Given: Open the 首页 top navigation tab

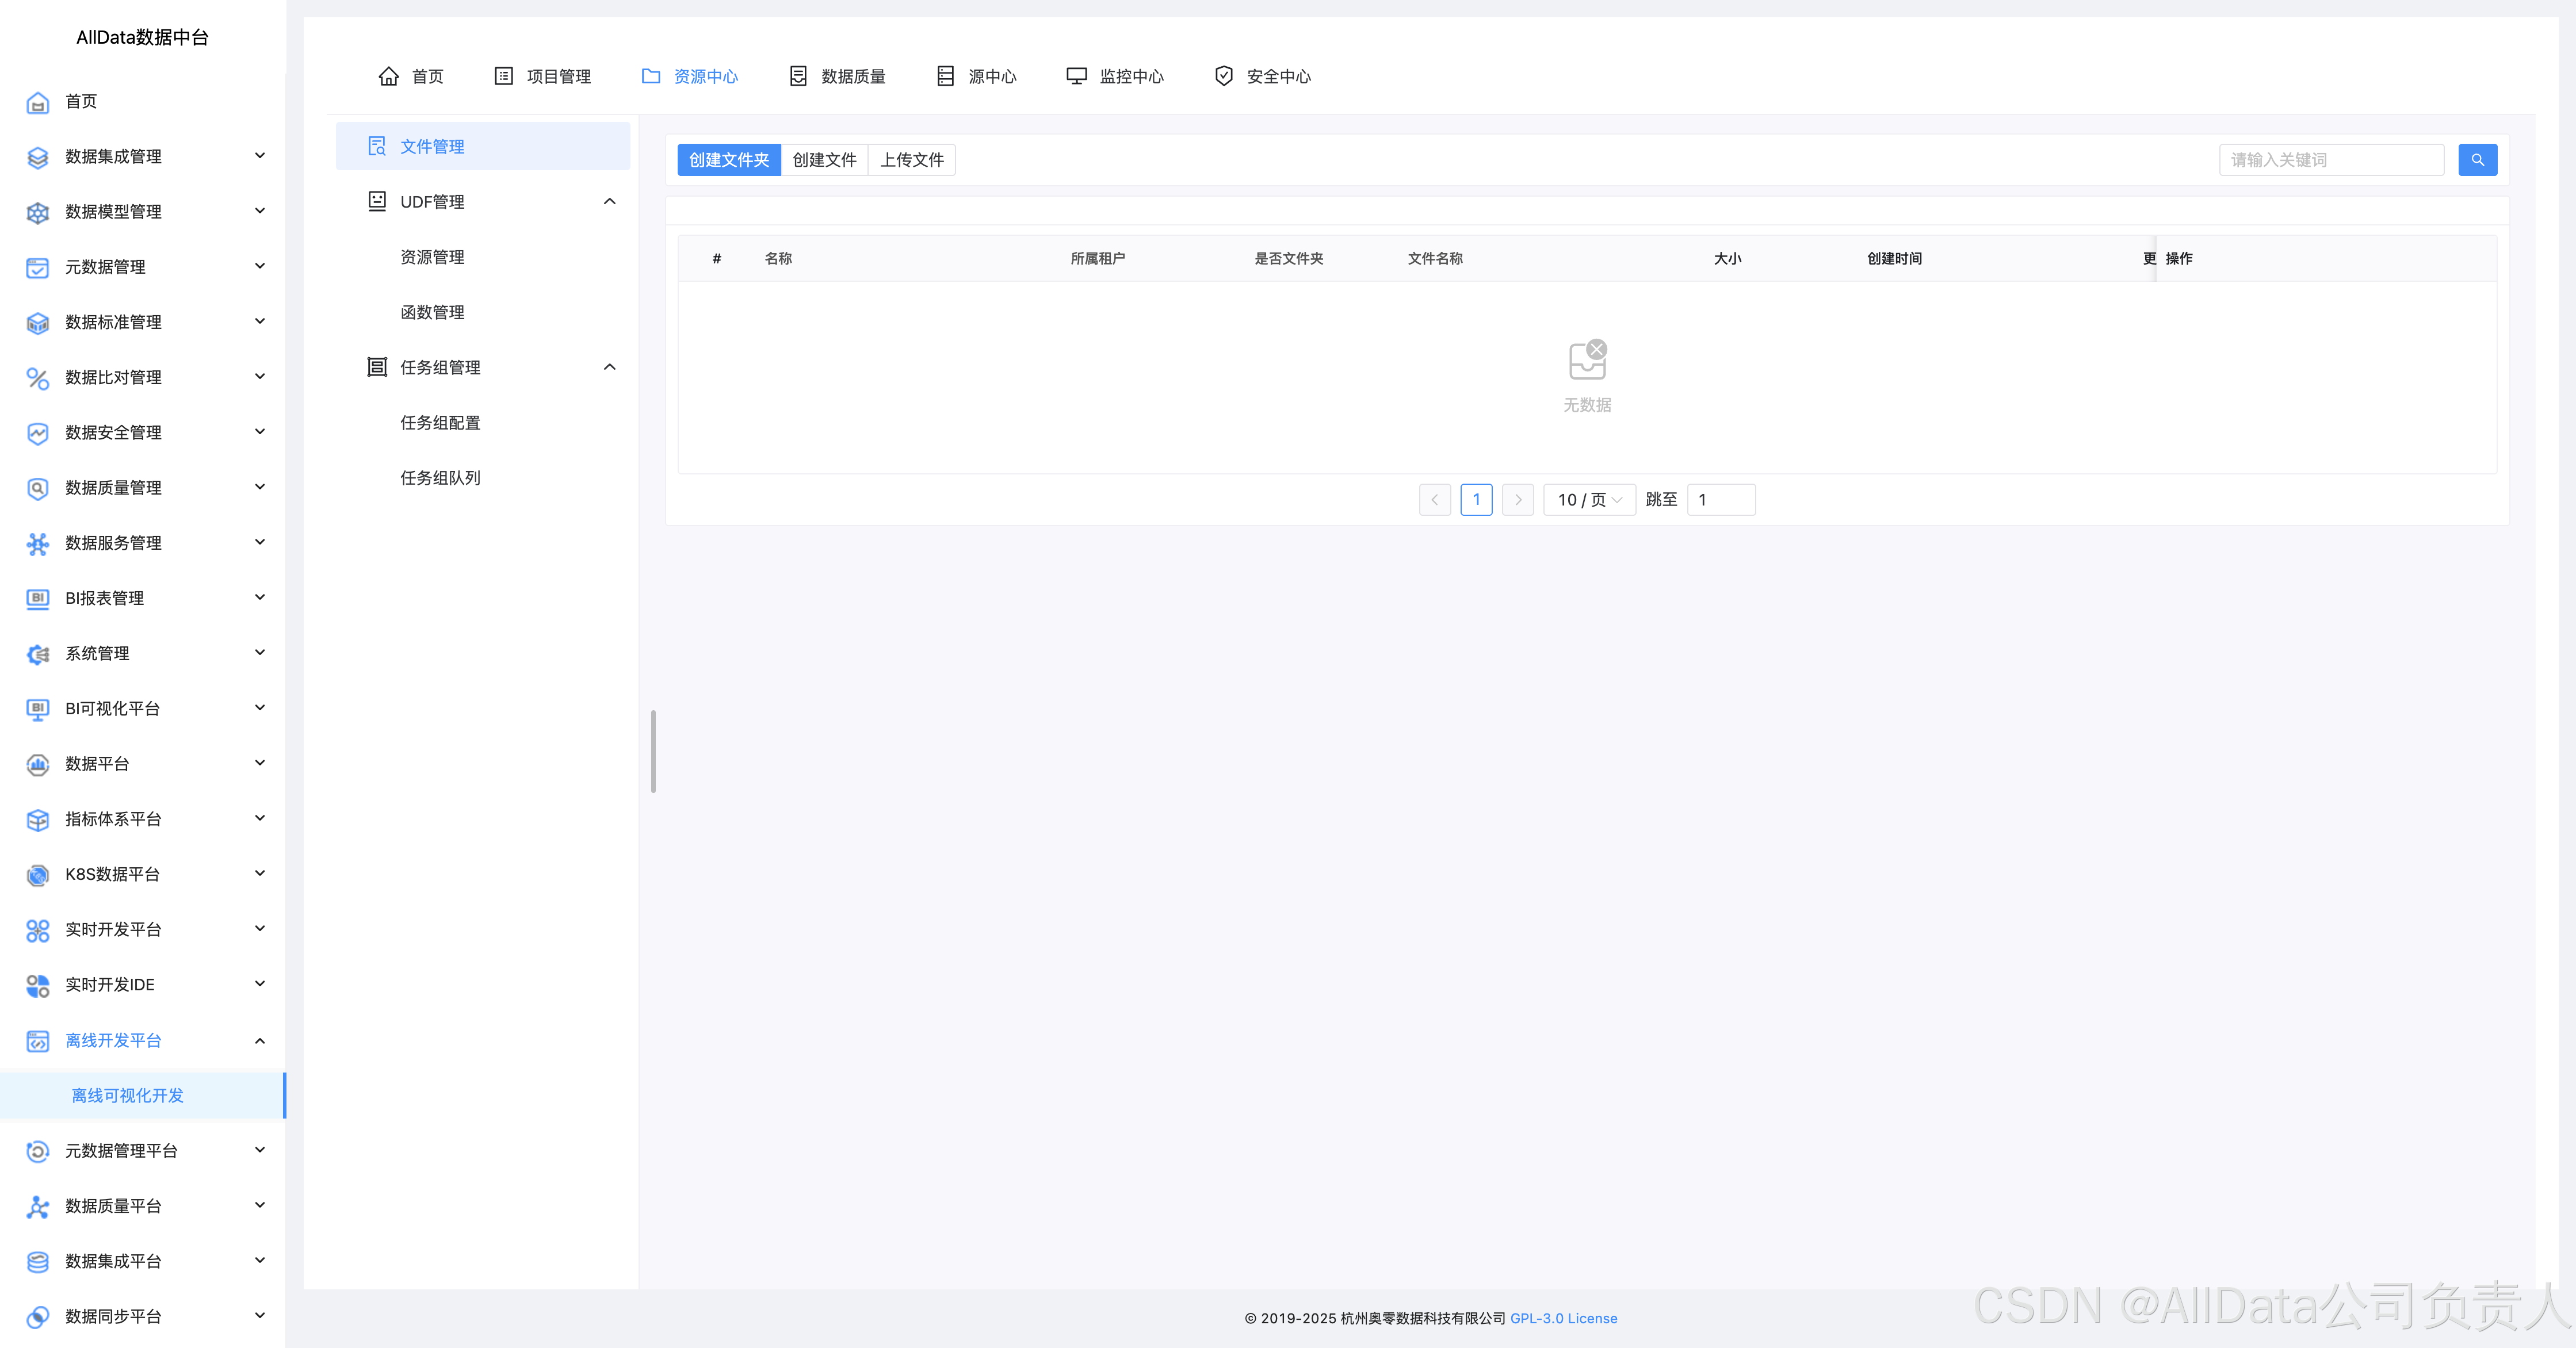Looking at the screenshot, I should (x=411, y=77).
